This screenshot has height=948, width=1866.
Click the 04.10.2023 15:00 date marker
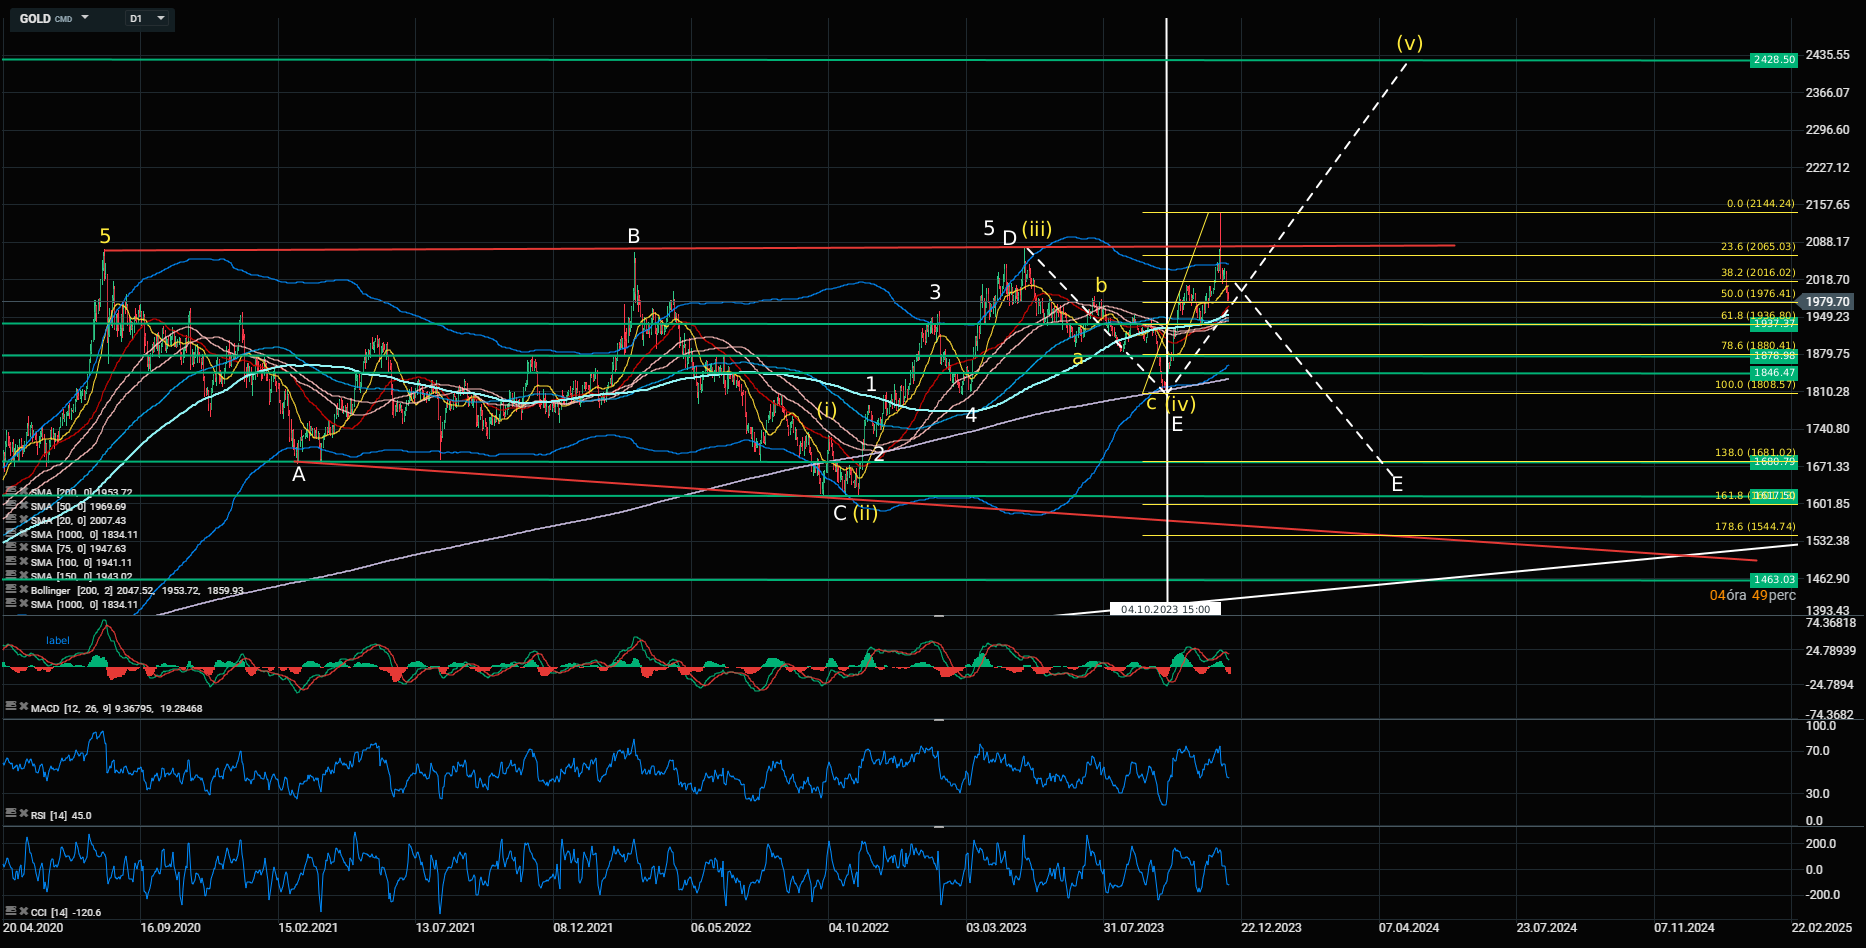tap(1165, 609)
